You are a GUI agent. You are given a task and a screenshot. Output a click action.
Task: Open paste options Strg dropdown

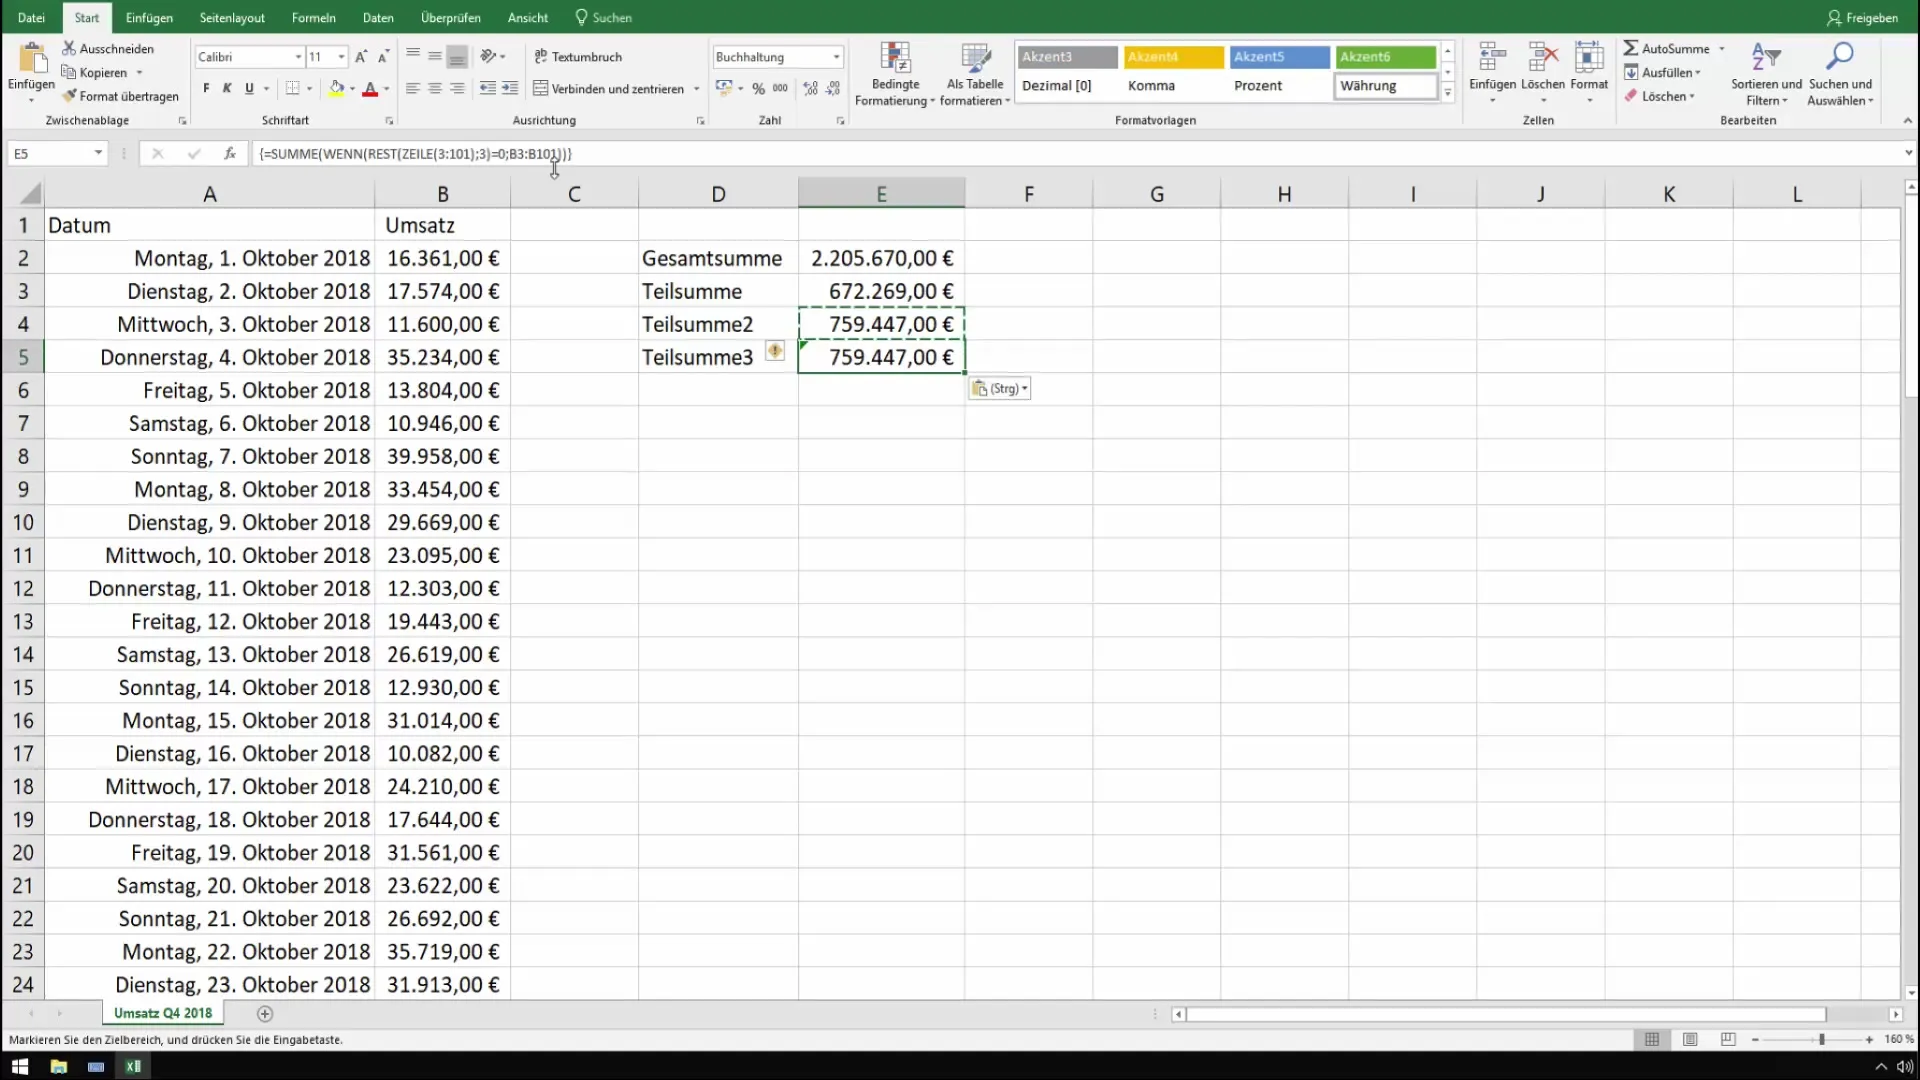[x=1000, y=389]
